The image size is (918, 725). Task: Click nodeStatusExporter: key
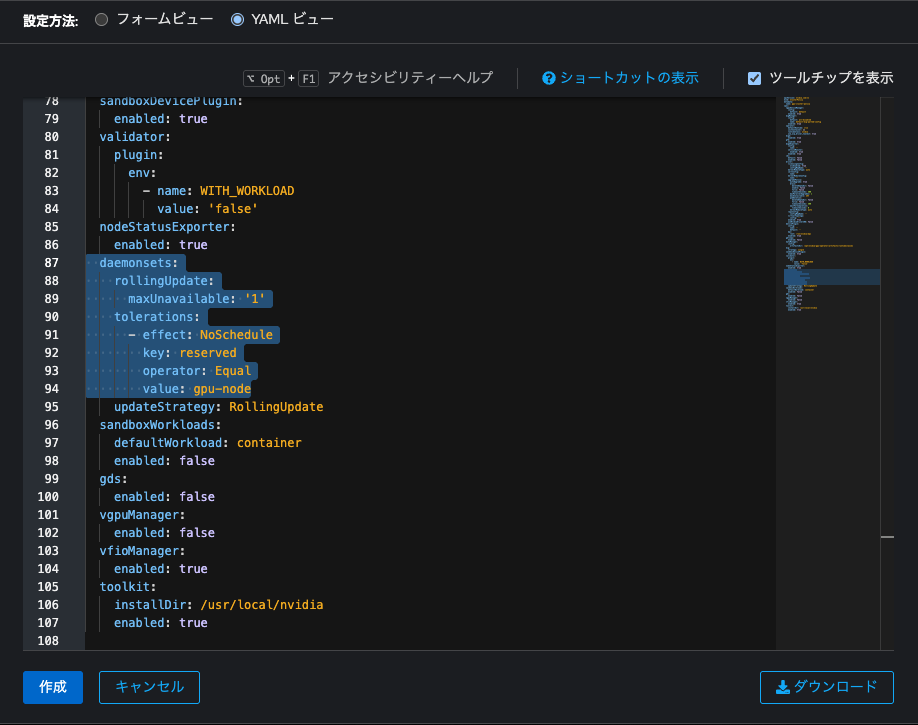click(167, 227)
